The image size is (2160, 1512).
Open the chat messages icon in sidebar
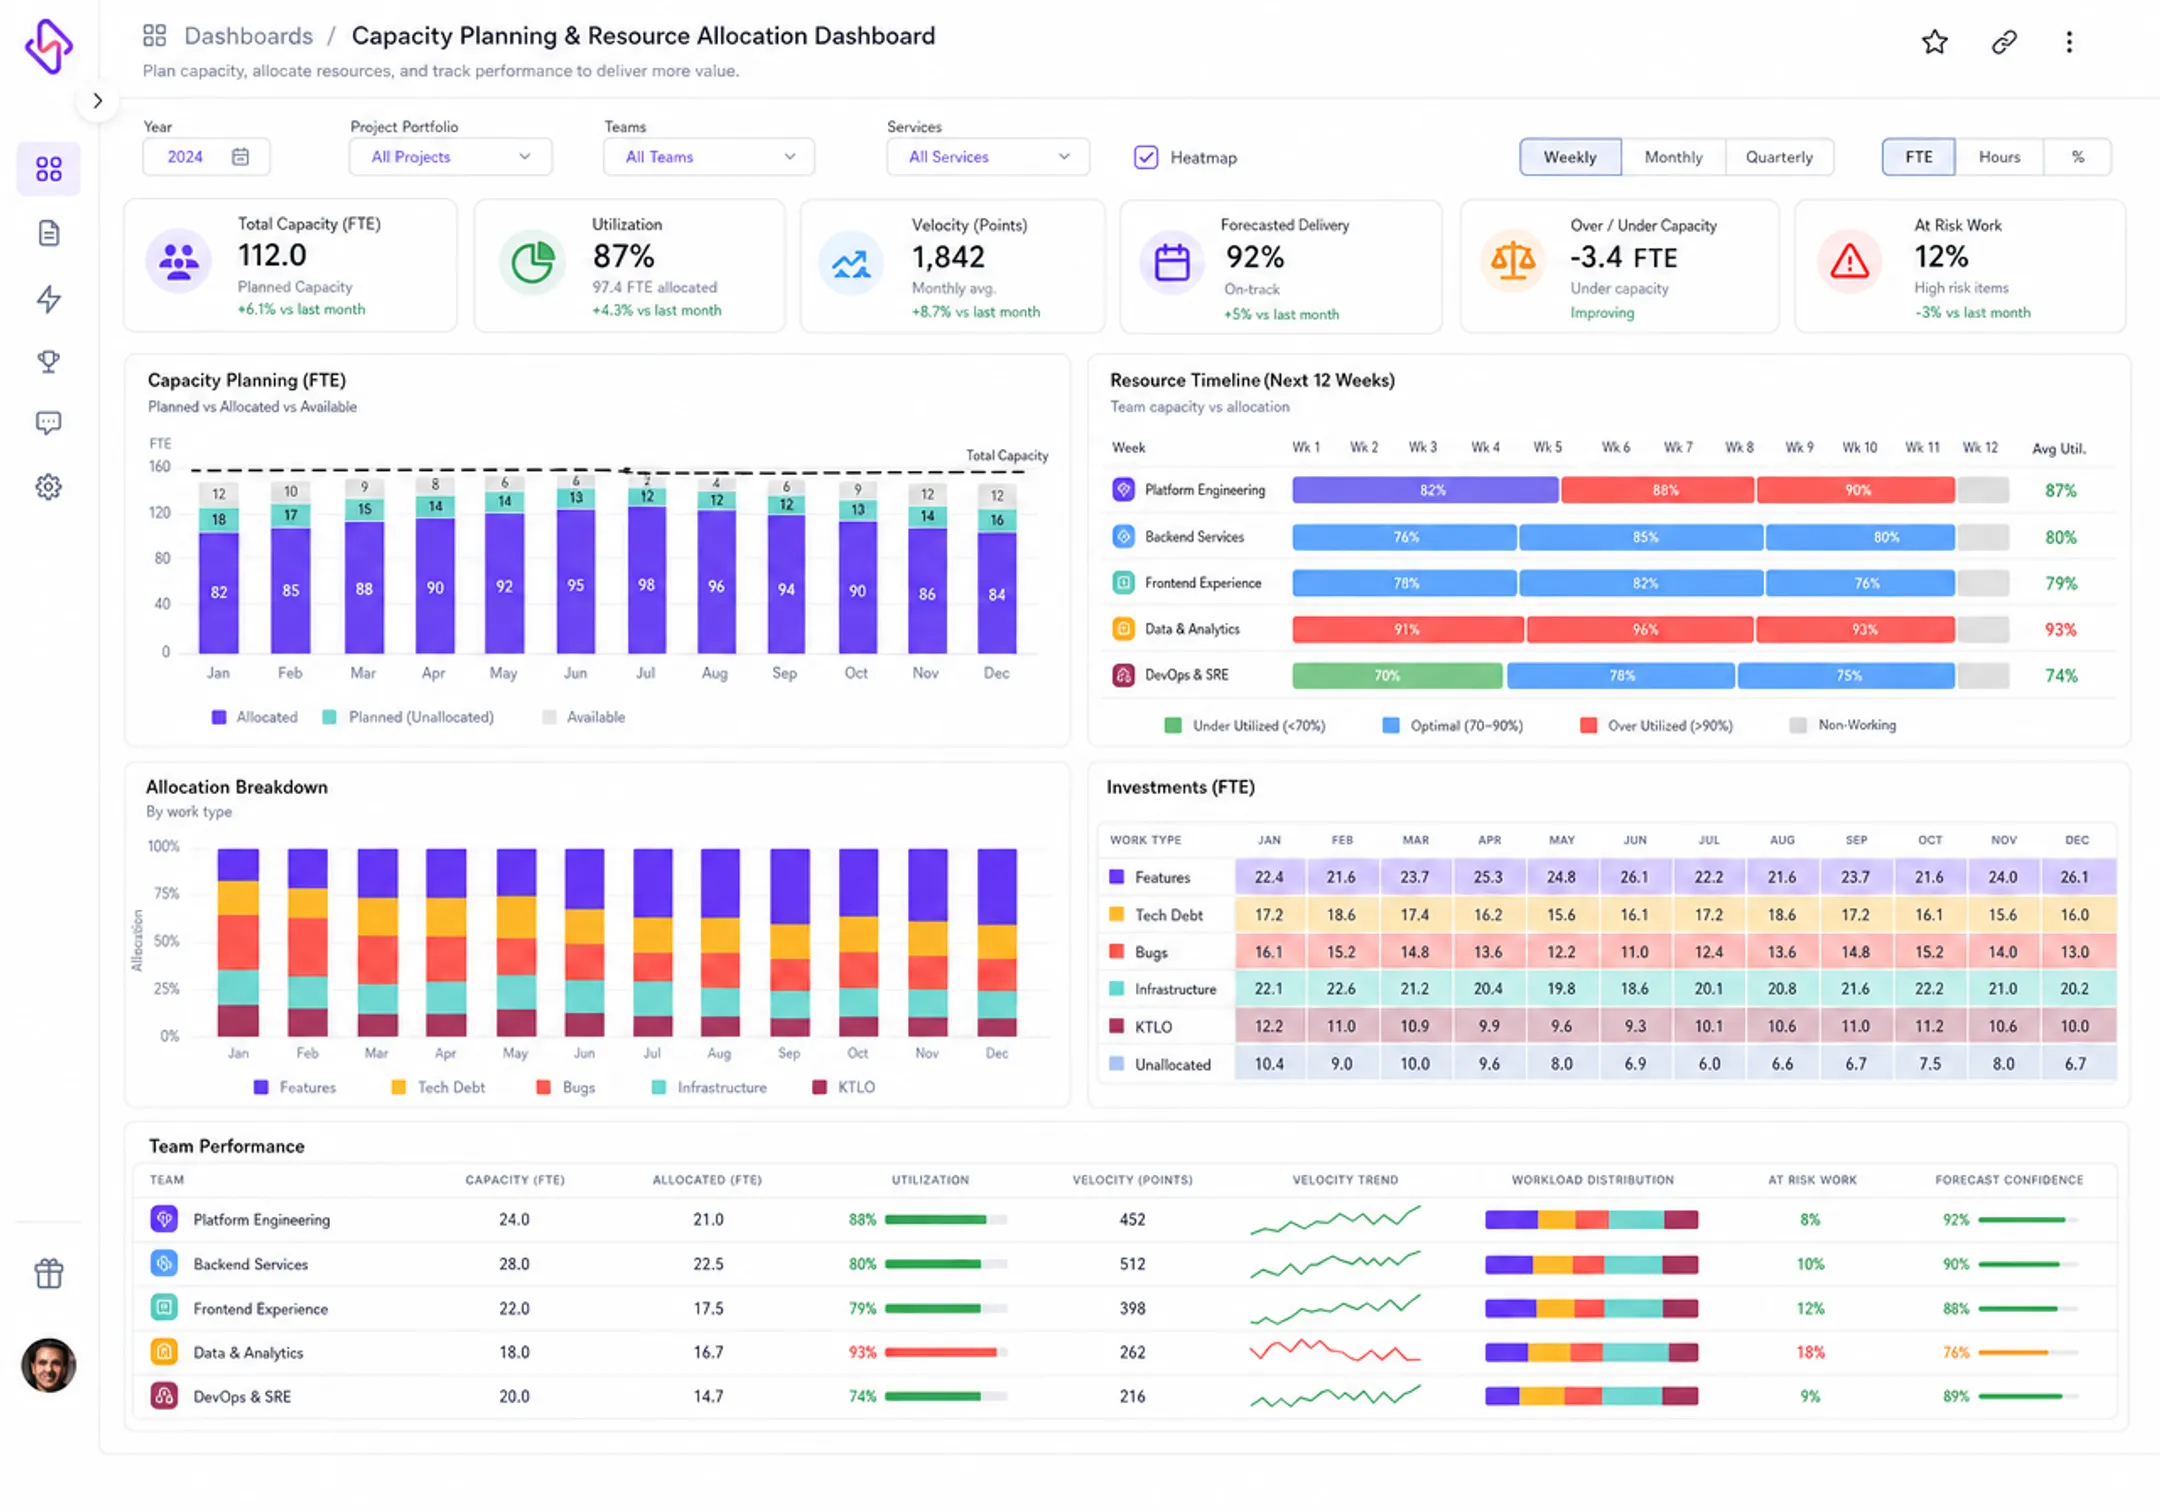(x=49, y=423)
